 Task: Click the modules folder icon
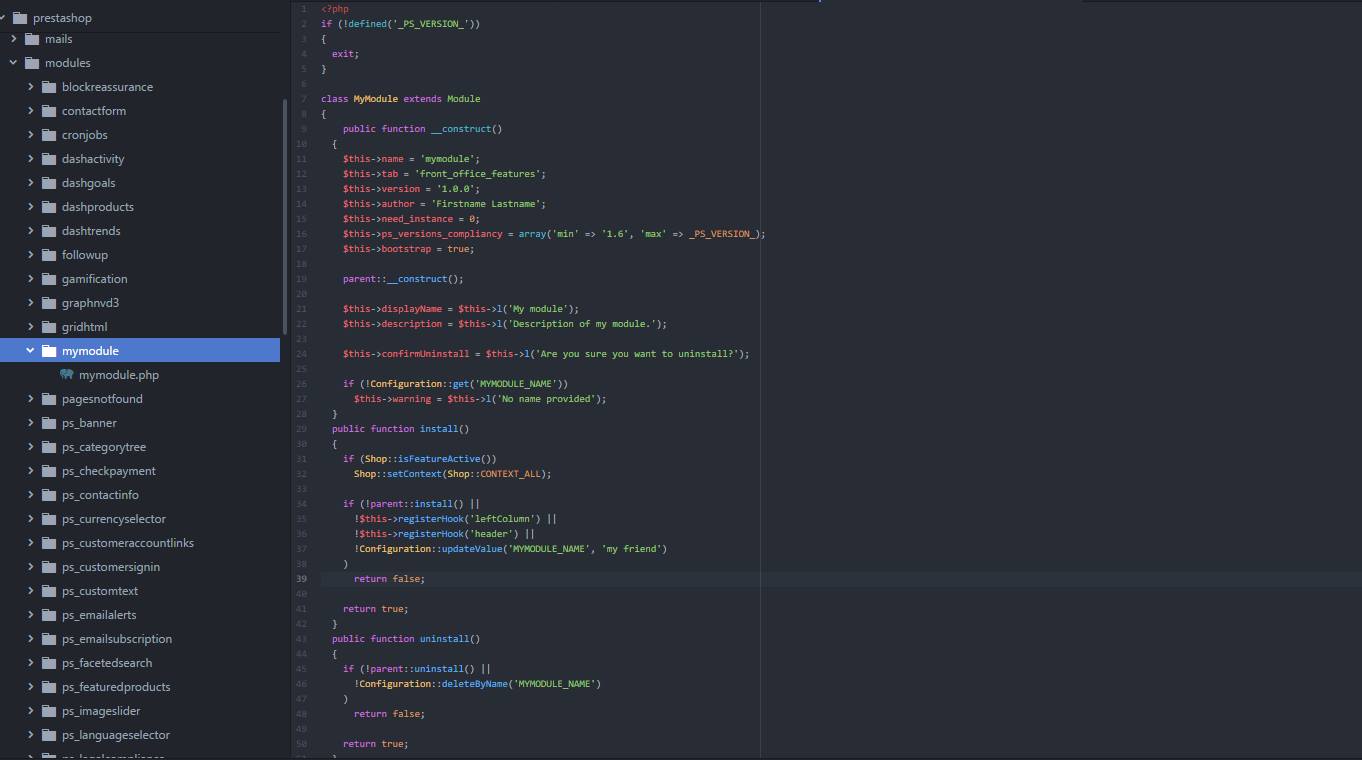click(32, 63)
